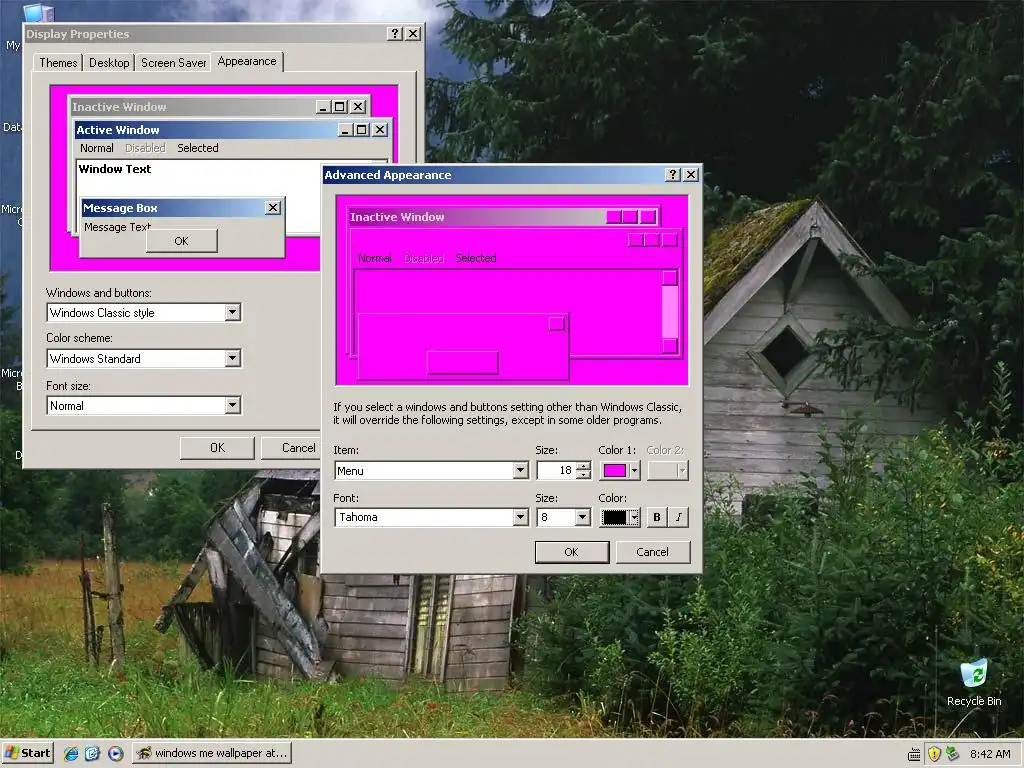This screenshot has width=1024, height=768.
Task: Launch Windows Media Player from Quick Launch
Action: (x=115, y=753)
